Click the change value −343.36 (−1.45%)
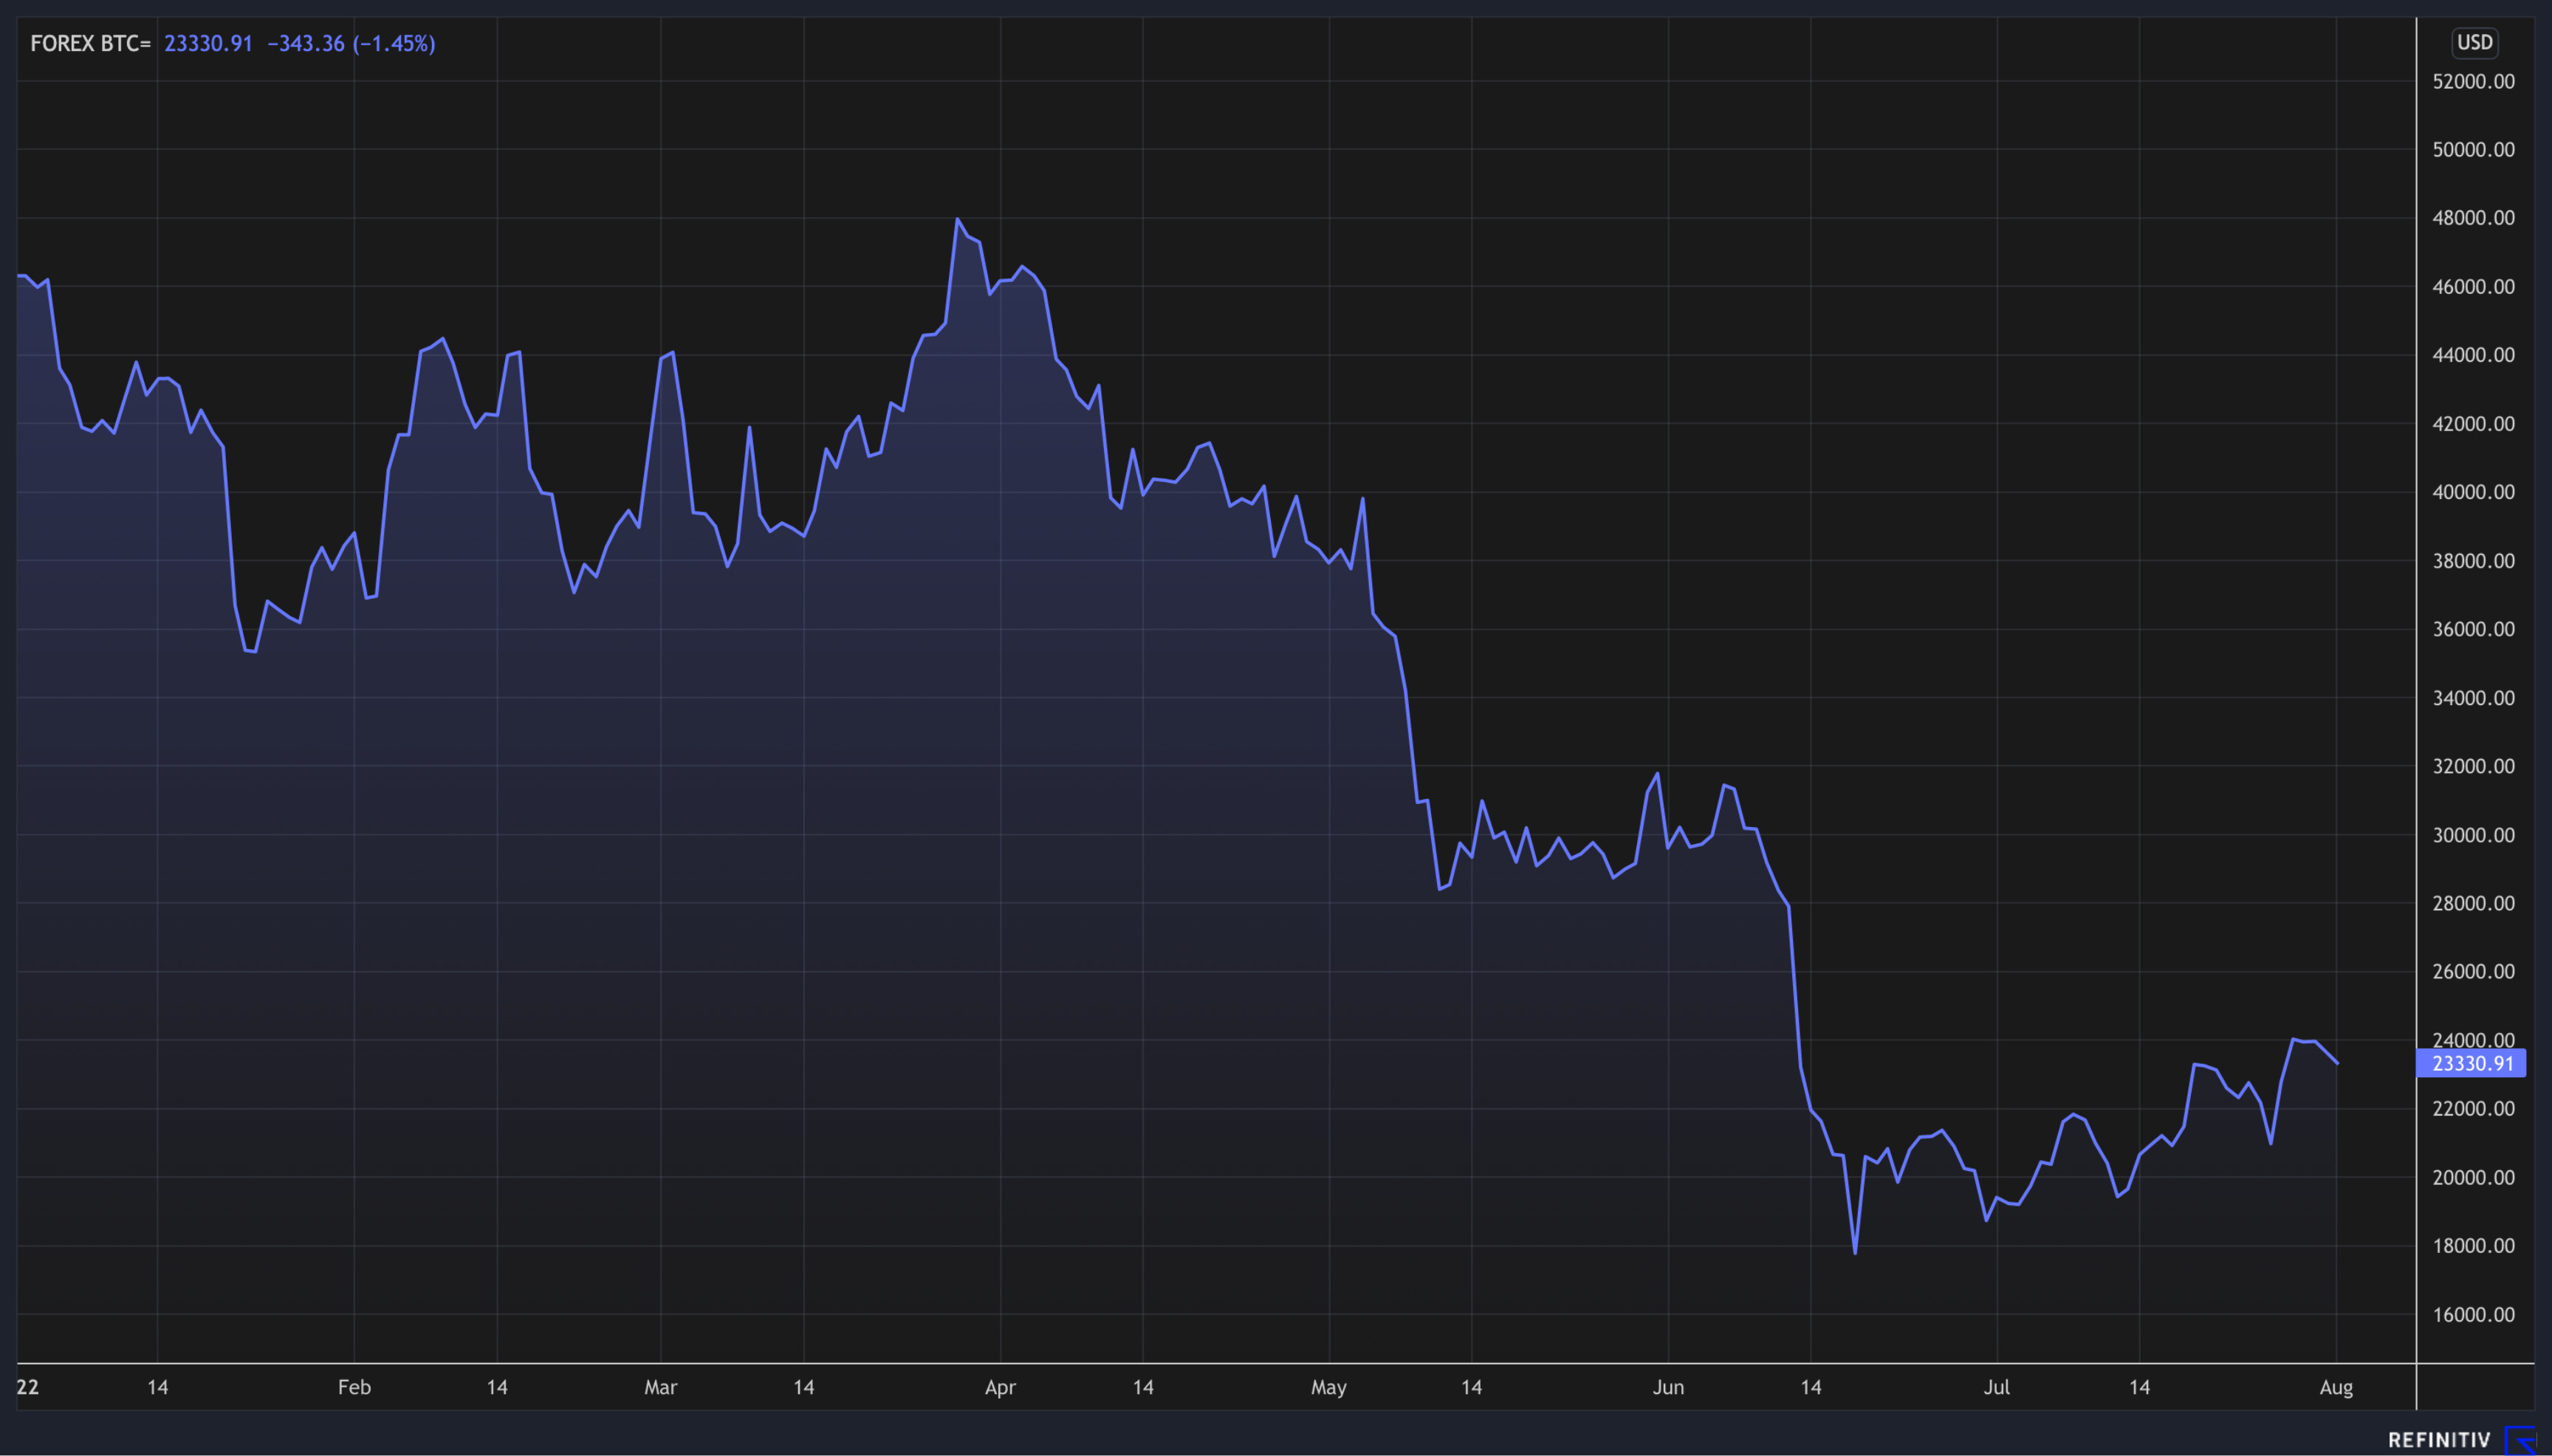Viewport: 2552px width, 1456px height. point(351,43)
